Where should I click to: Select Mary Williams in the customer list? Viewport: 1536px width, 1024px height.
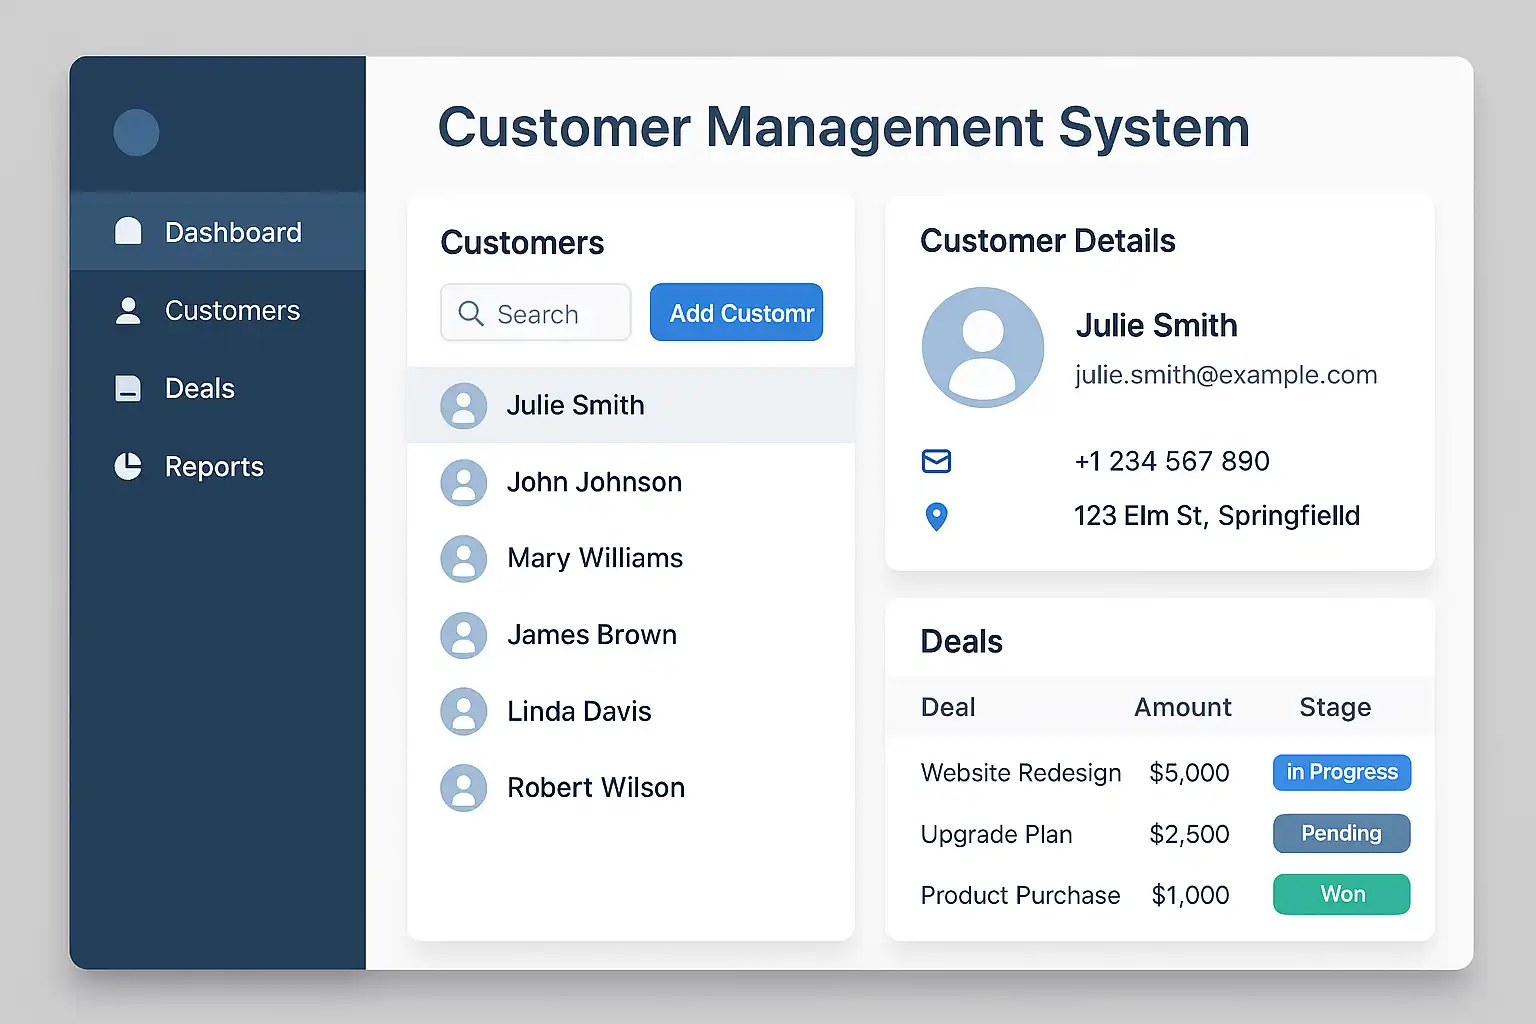click(595, 558)
